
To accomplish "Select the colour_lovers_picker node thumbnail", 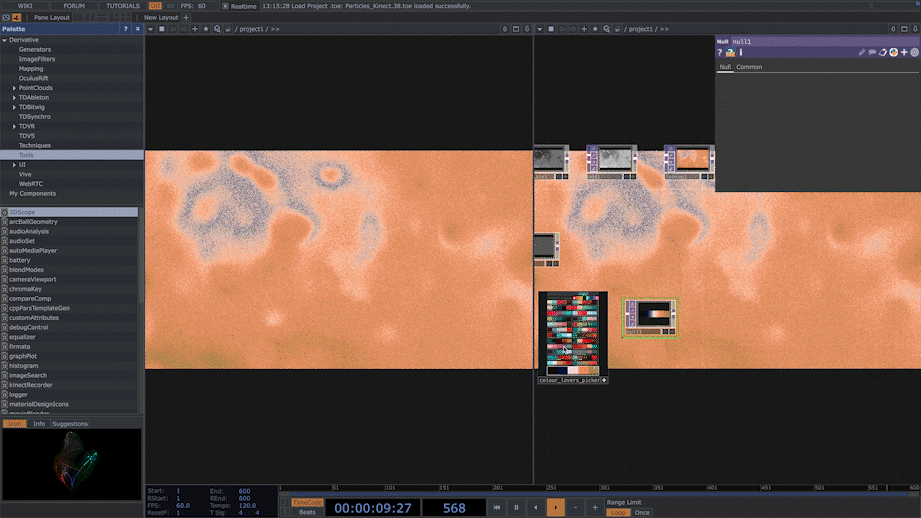I will (572, 334).
